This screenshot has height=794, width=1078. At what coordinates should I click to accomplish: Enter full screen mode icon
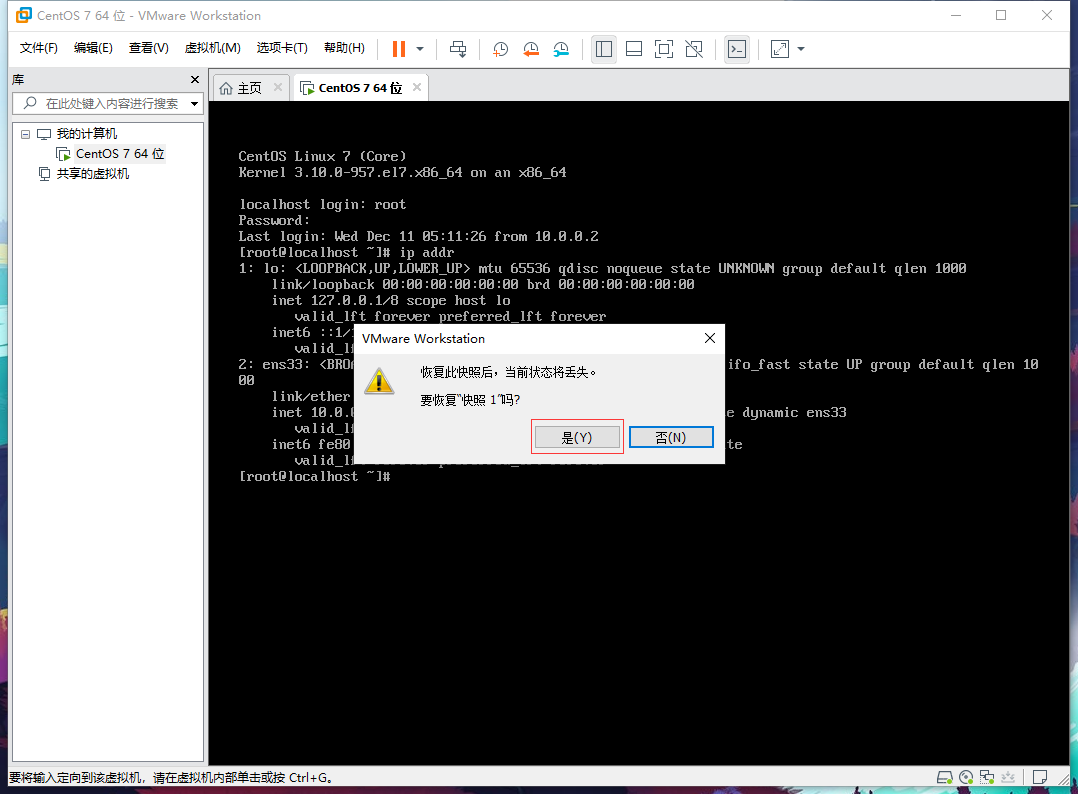pyautogui.click(x=664, y=49)
